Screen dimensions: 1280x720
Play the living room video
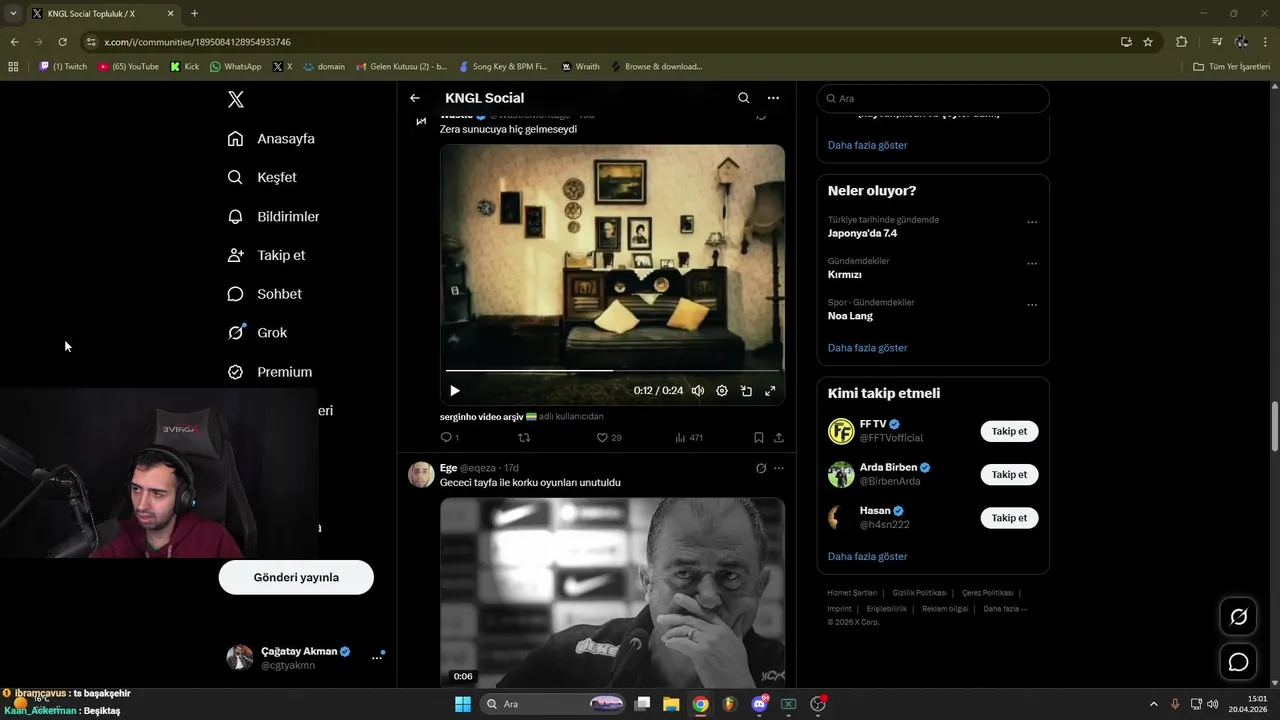[x=455, y=391]
